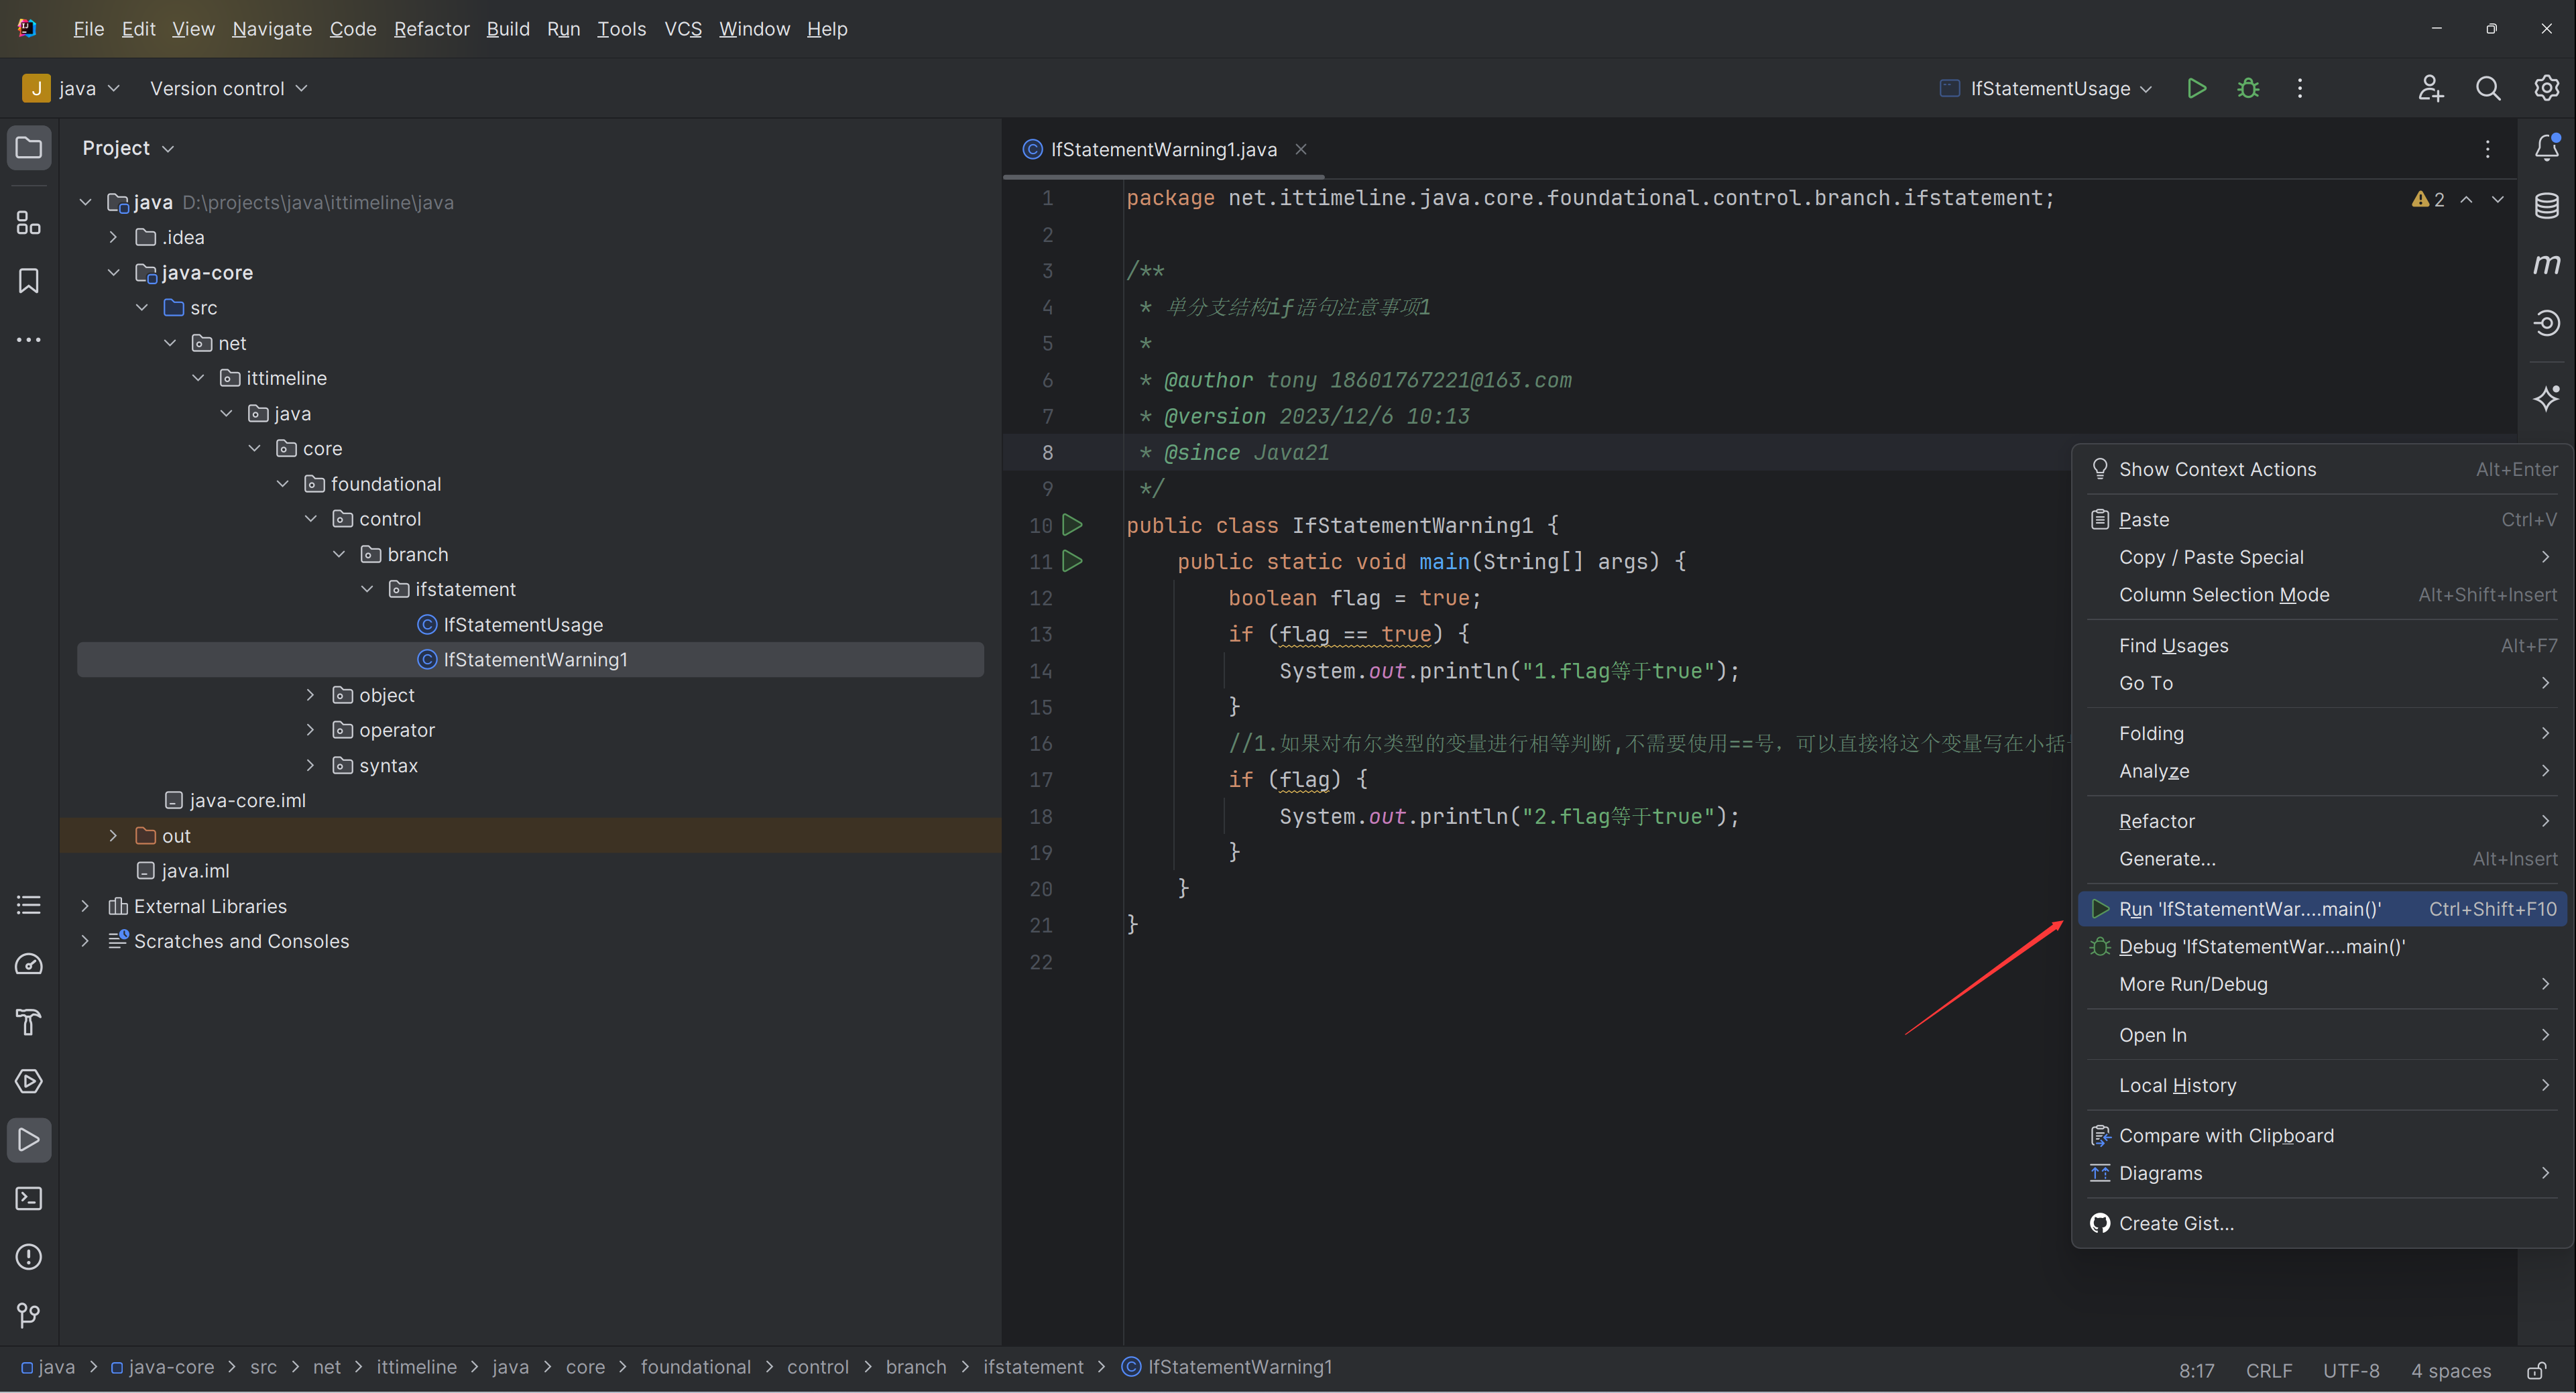This screenshot has width=2576, height=1393.
Task: Select Debug 'IfStatementWar....main()' from context menu
Action: [2322, 946]
